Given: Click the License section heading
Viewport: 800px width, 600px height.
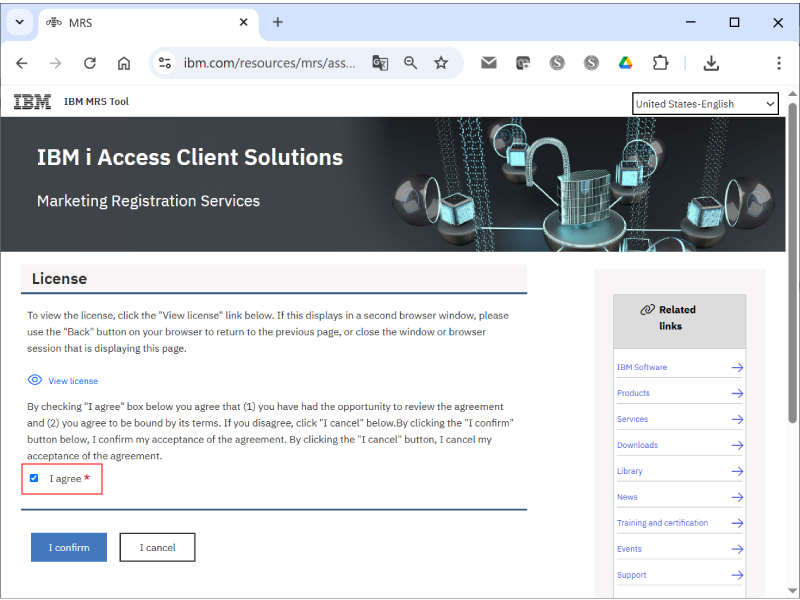Looking at the screenshot, I should 59,279.
